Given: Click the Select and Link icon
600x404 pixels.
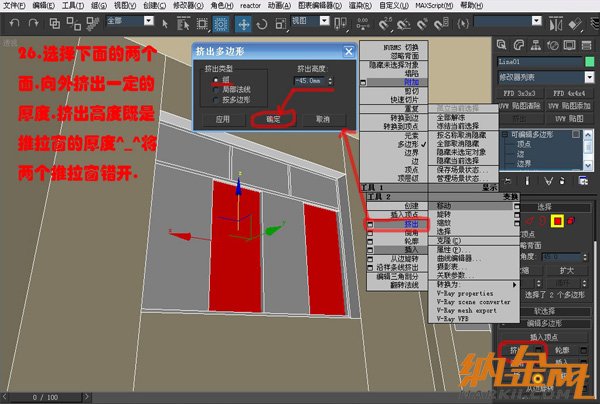Looking at the screenshot, I should (x=55, y=24).
